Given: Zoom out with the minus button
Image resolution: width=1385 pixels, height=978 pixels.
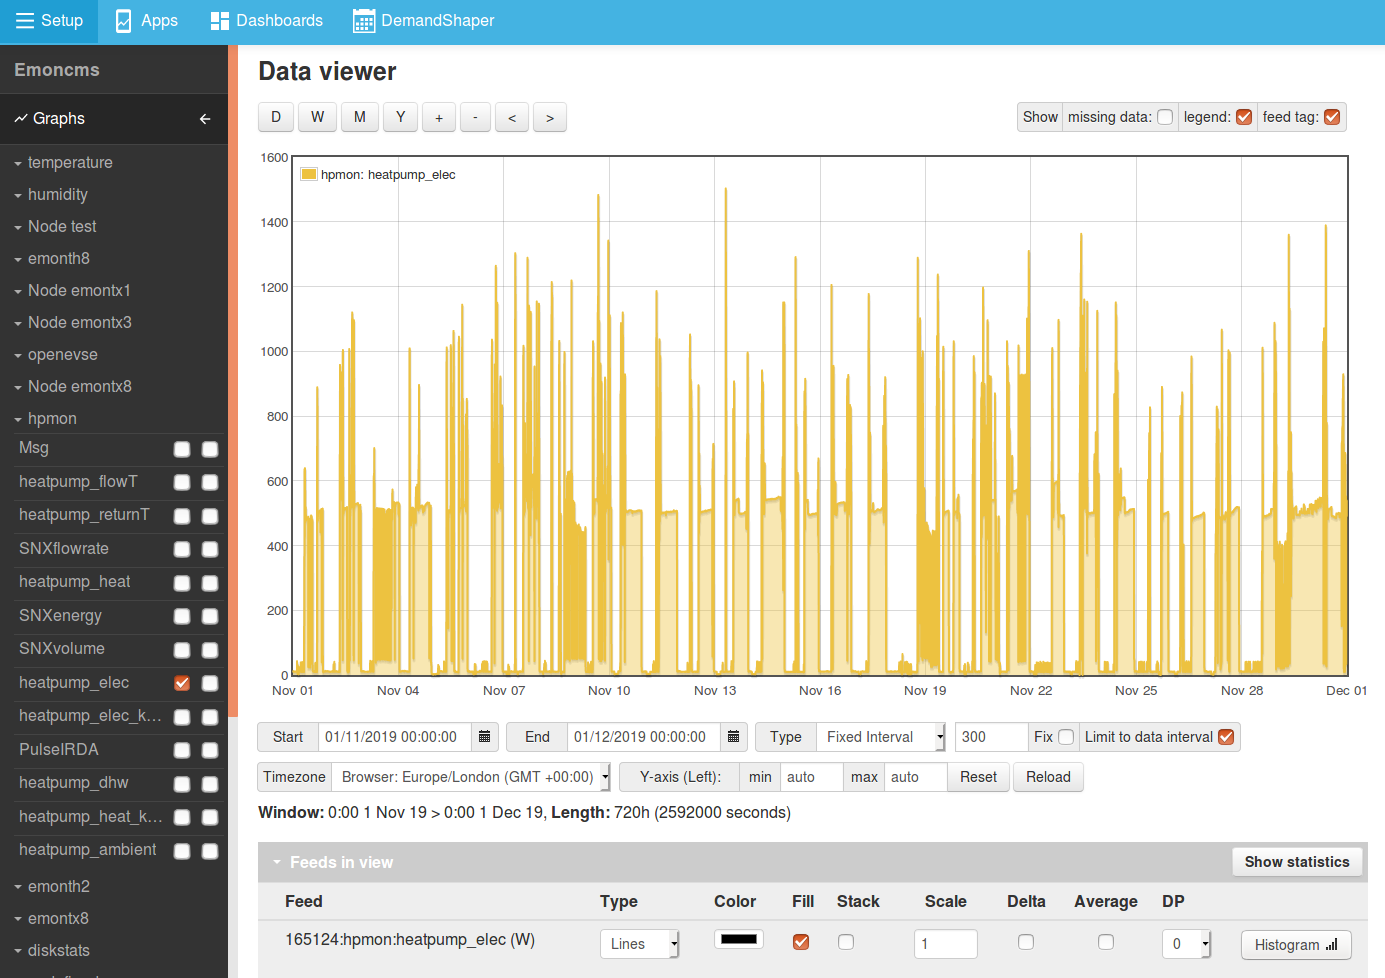Looking at the screenshot, I should click(x=475, y=117).
